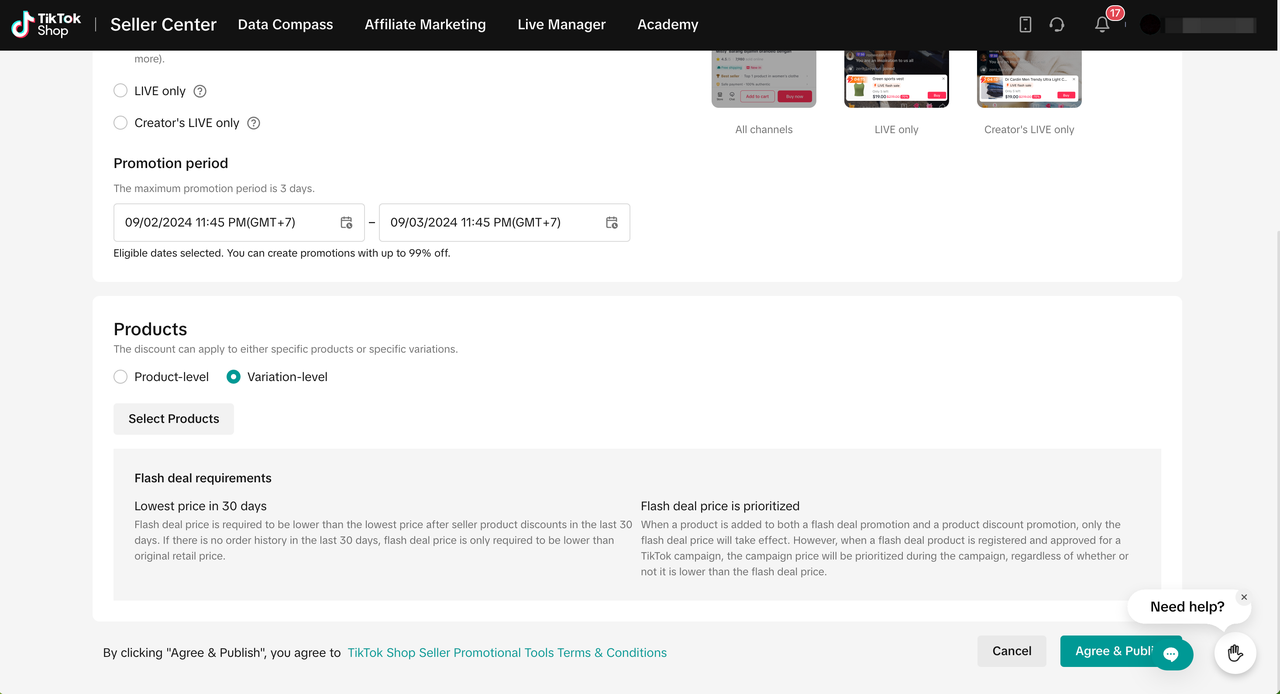Click the Select Products button
1280x694 pixels.
(x=174, y=419)
